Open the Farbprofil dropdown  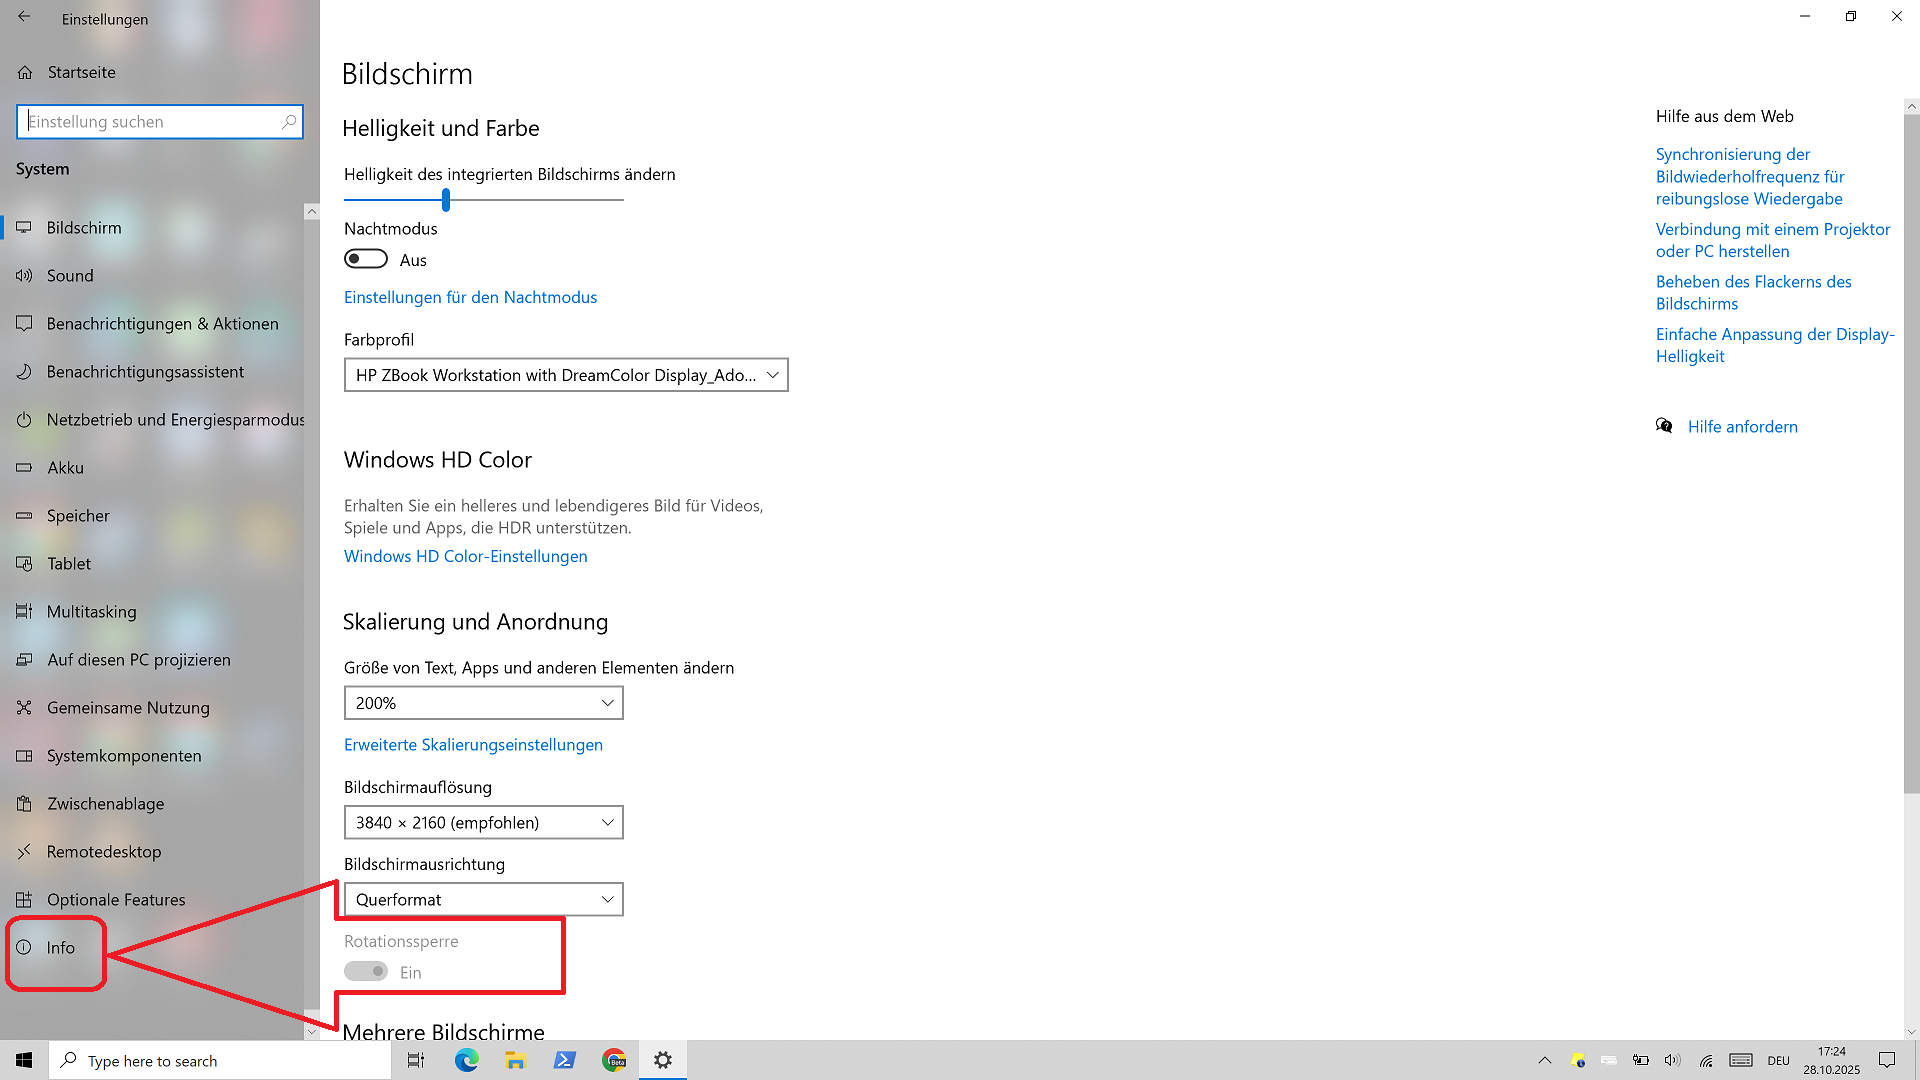pos(566,375)
